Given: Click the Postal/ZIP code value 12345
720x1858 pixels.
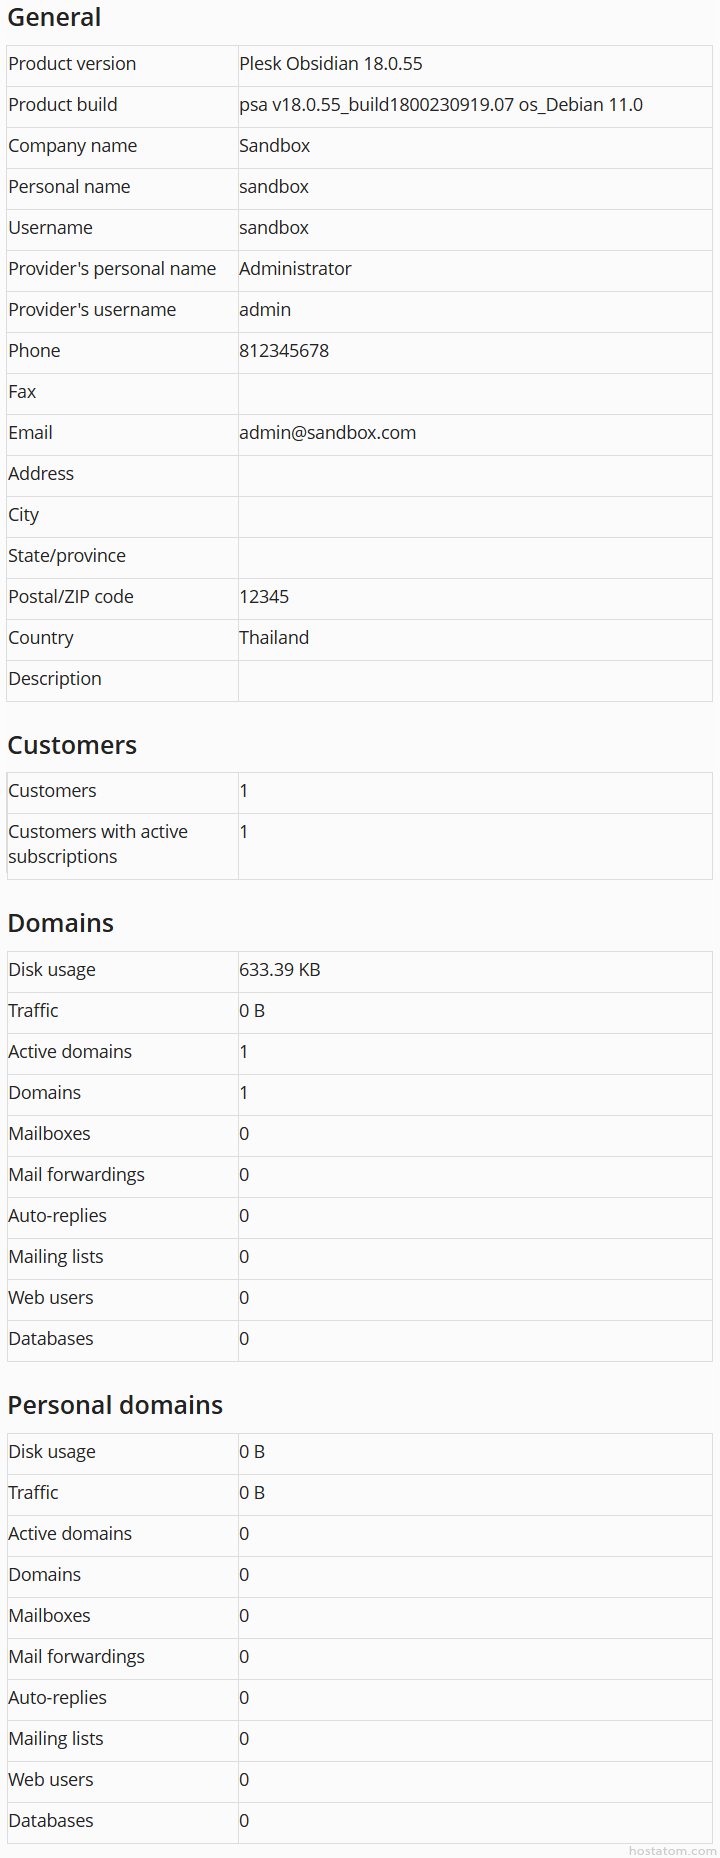Looking at the screenshot, I should pyautogui.click(x=263, y=597).
